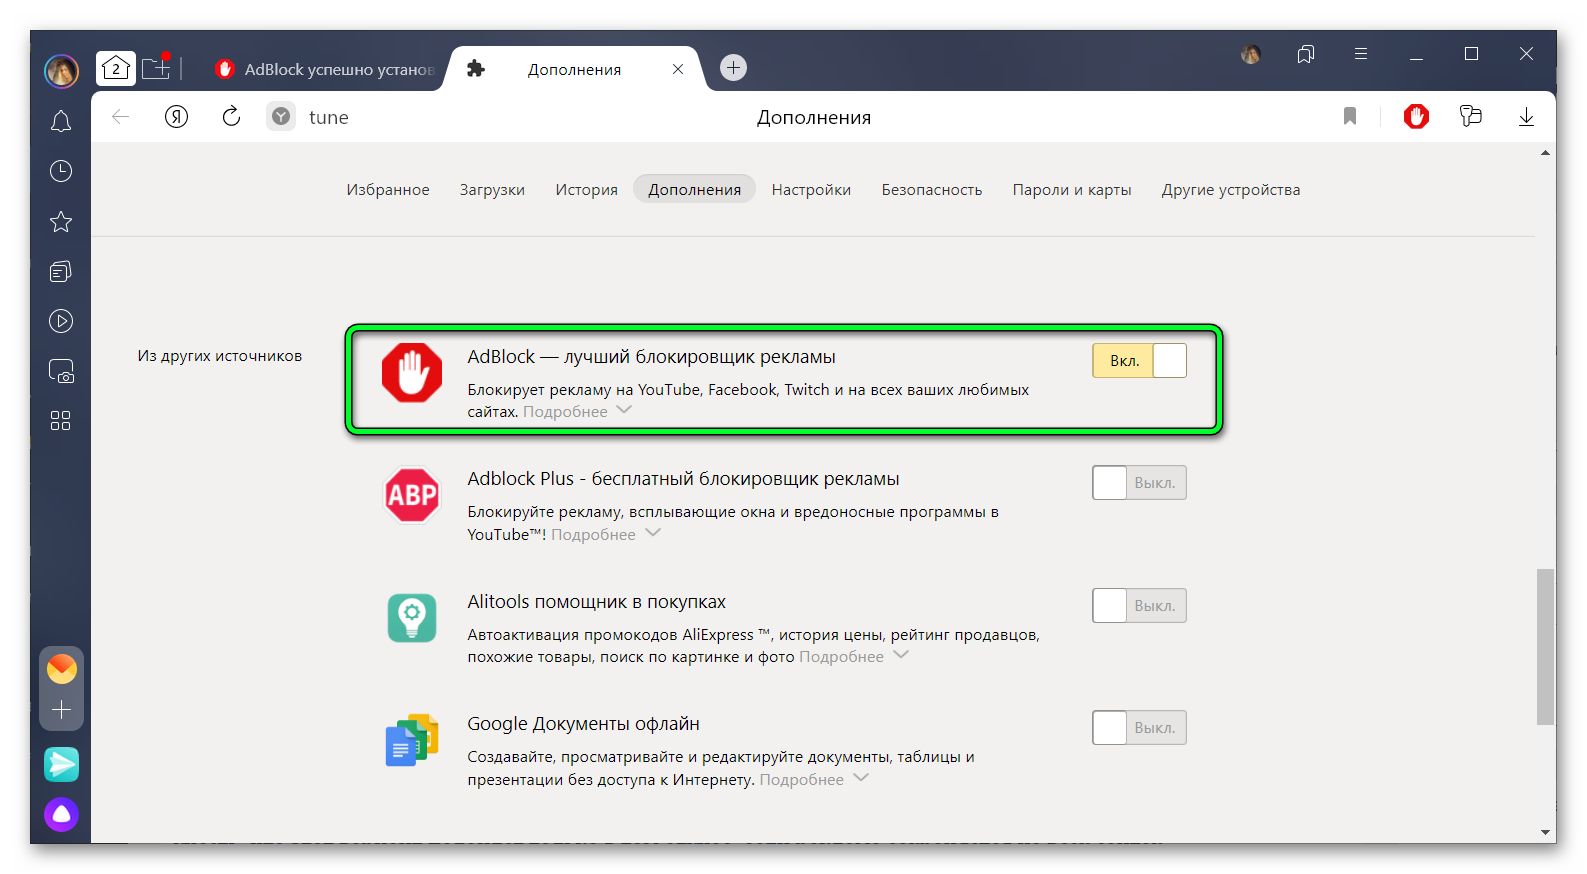Open the Загрузки tab
1587x874 pixels.
coord(492,190)
